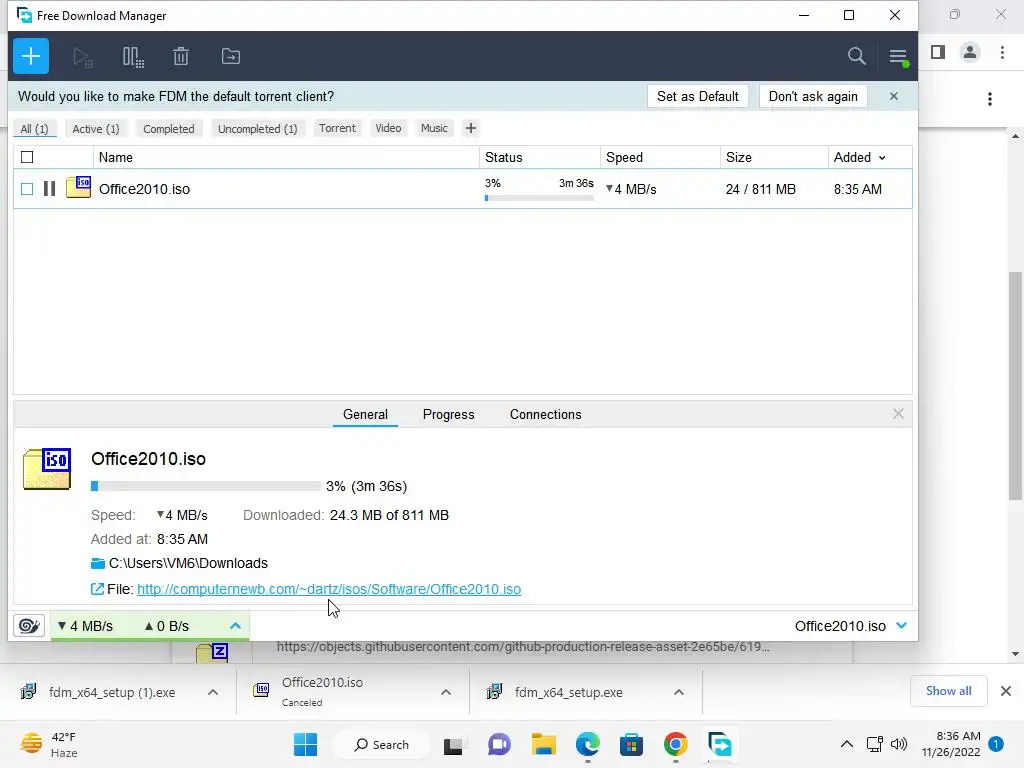
Task: Open the Chat app from the taskbar
Action: coord(499,744)
